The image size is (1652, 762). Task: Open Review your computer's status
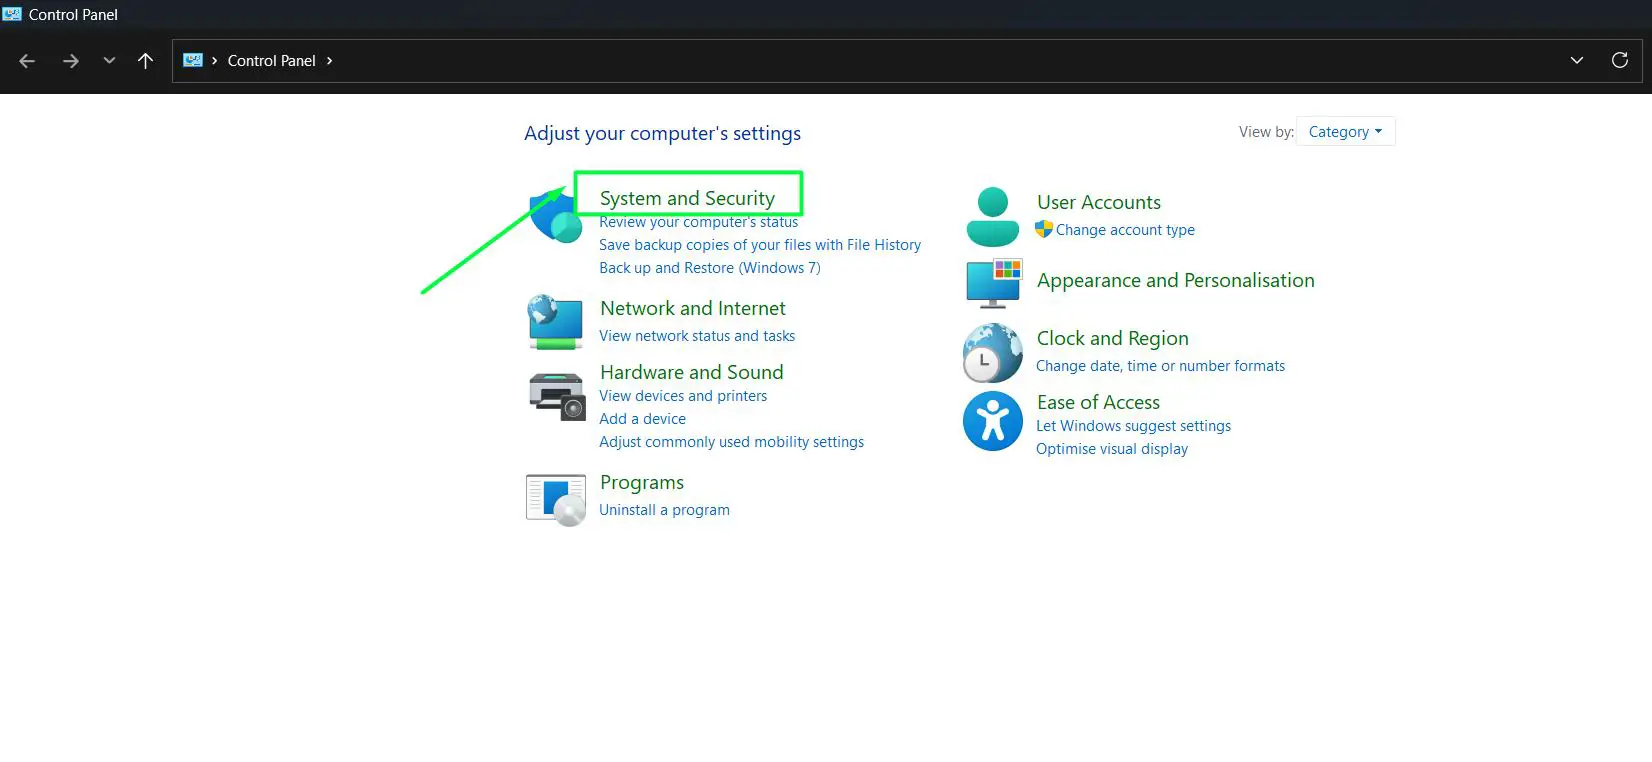698,222
